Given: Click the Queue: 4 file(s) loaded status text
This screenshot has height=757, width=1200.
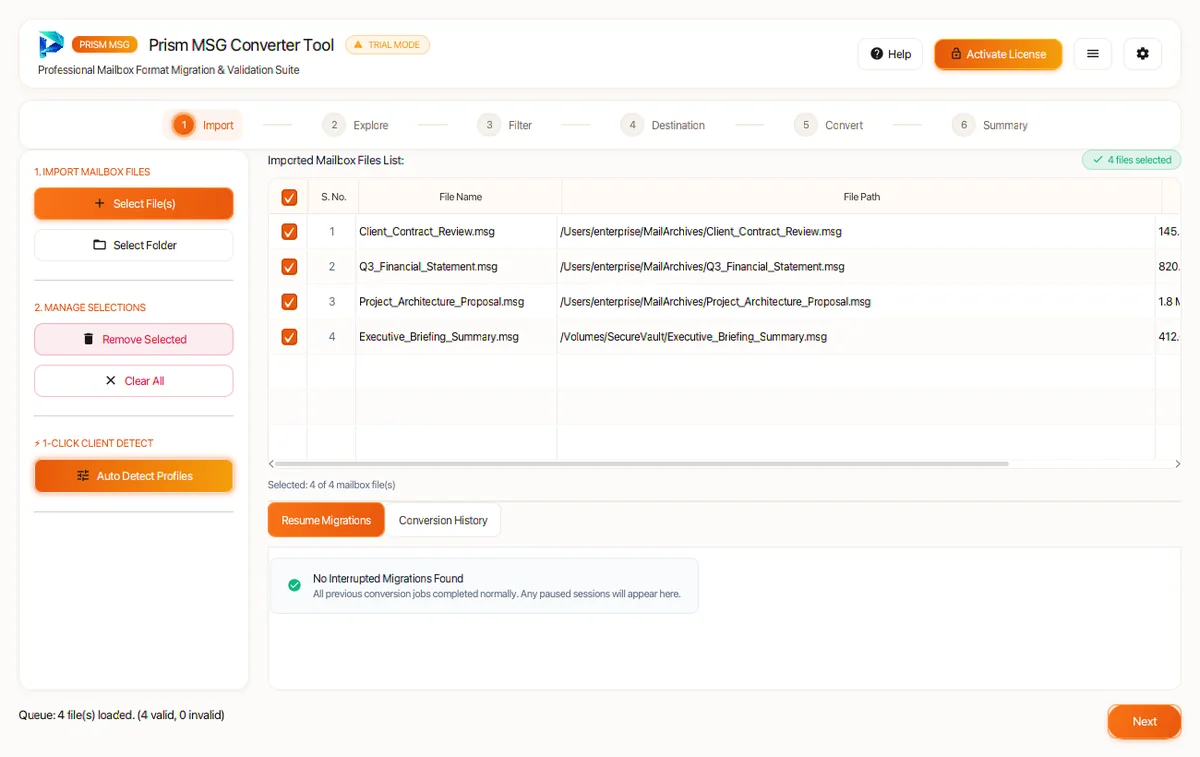Looking at the screenshot, I should pos(121,715).
